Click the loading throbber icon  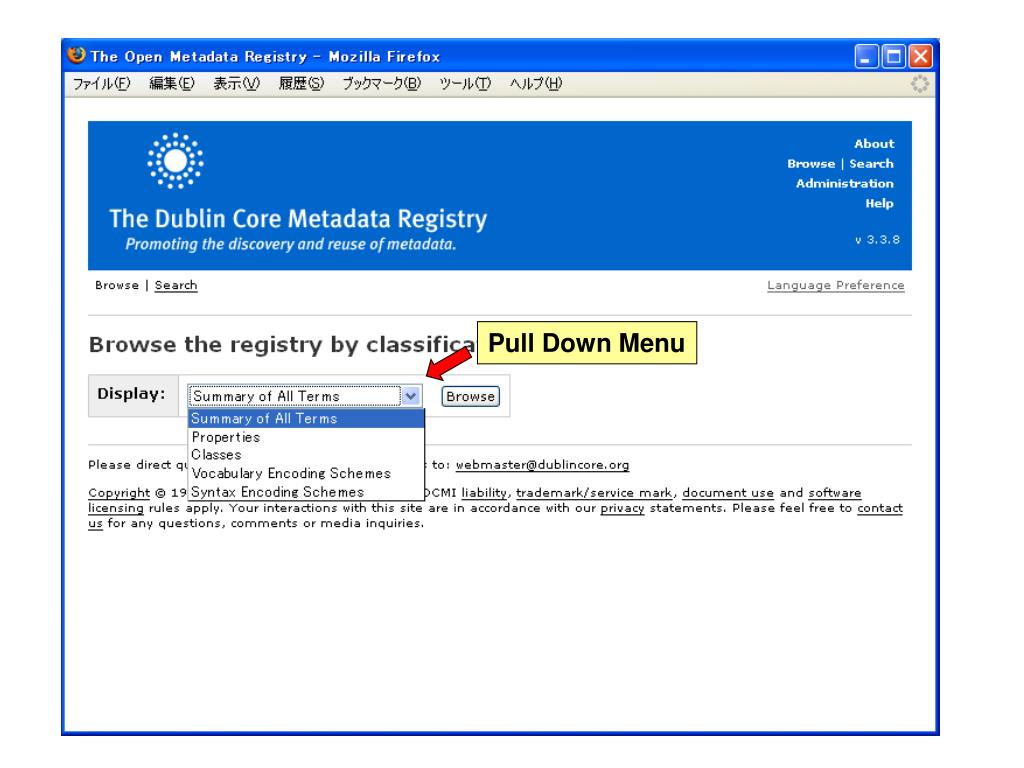[920, 84]
